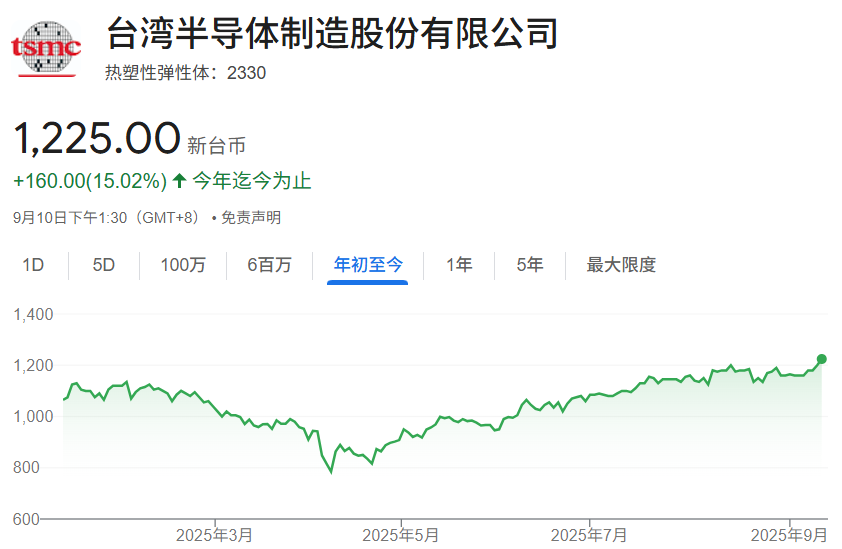Click the 2025年7月 axis label
Image resolution: width=842 pixels, height=549 pixels.
tap(589, 535)
